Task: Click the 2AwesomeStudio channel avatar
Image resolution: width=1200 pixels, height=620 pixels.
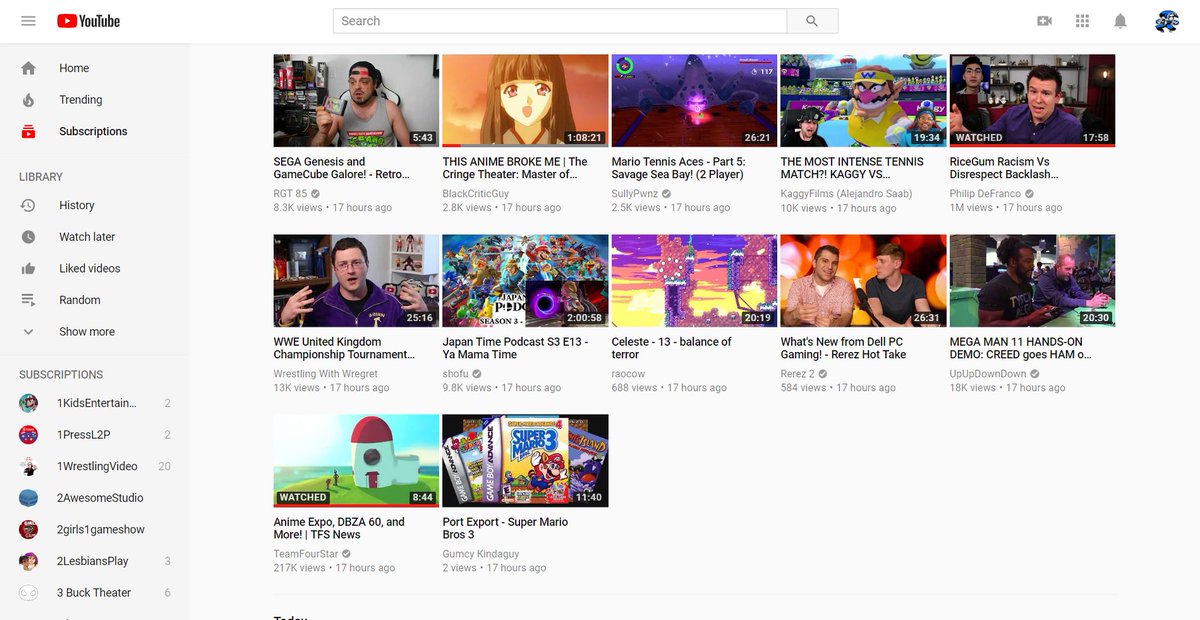Action: pyautogui.click(x=28, y=498)
